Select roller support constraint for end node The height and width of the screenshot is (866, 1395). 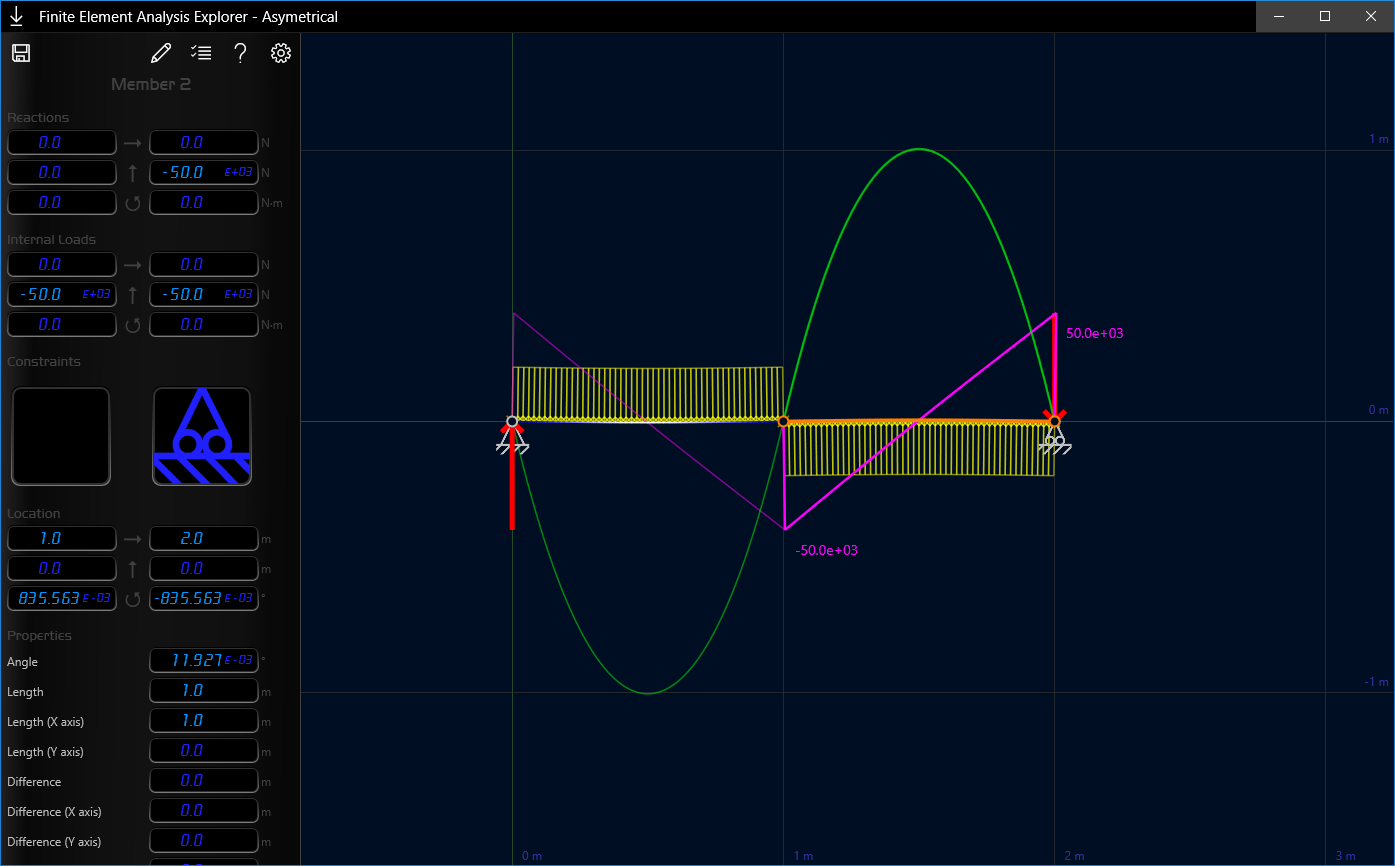coord(202,436)
